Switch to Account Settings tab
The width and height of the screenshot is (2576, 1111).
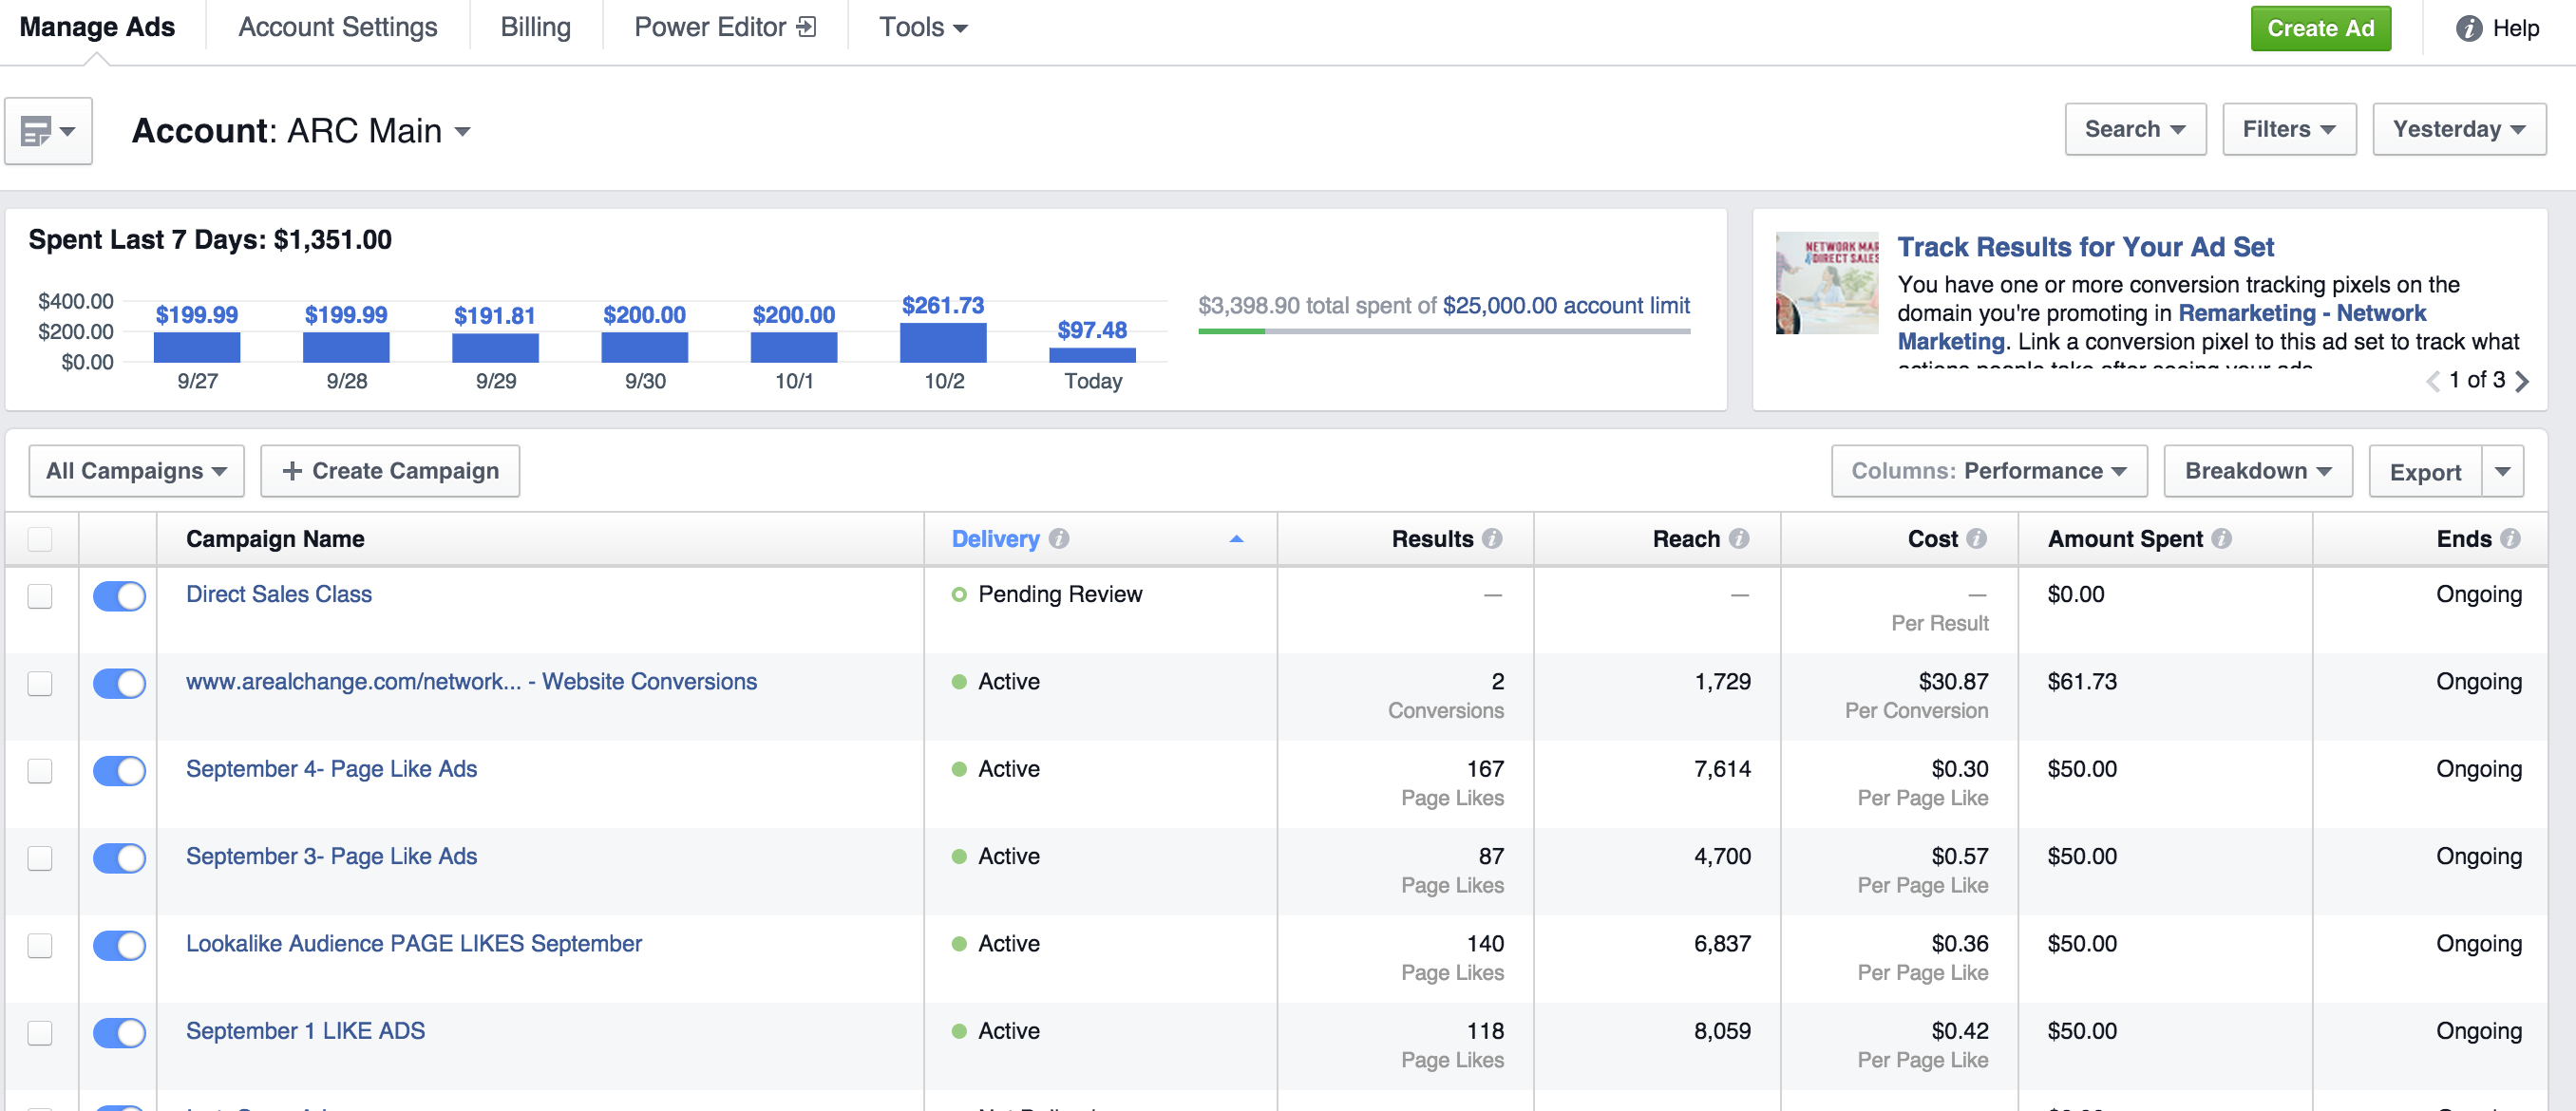[x=337, y=27]
